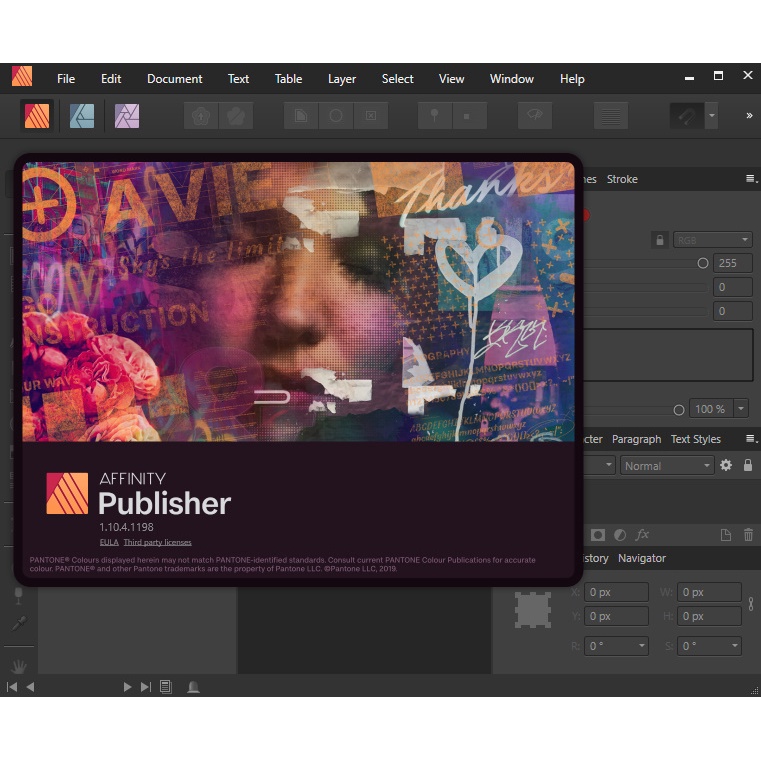Open the EULA link on splash screen
This screenshot has height=761, width=761.
coord(108,542)
